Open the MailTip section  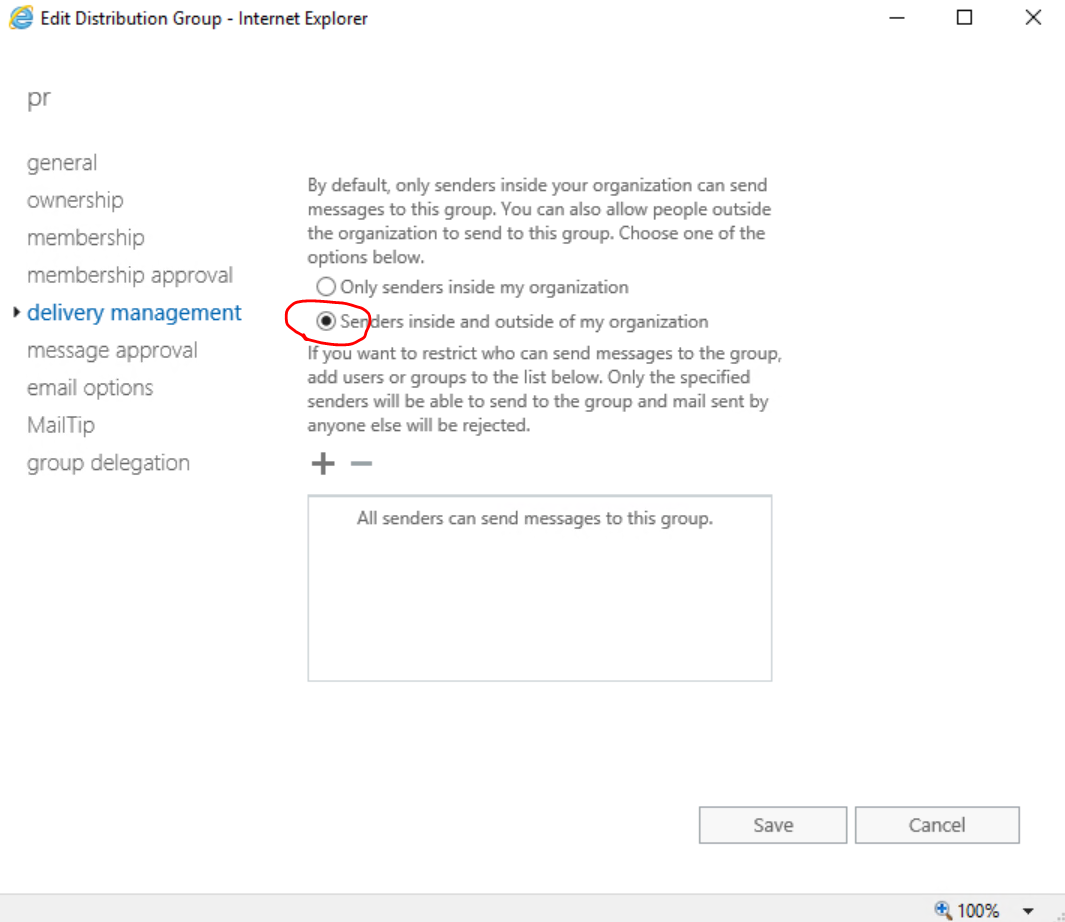point(61,425)
